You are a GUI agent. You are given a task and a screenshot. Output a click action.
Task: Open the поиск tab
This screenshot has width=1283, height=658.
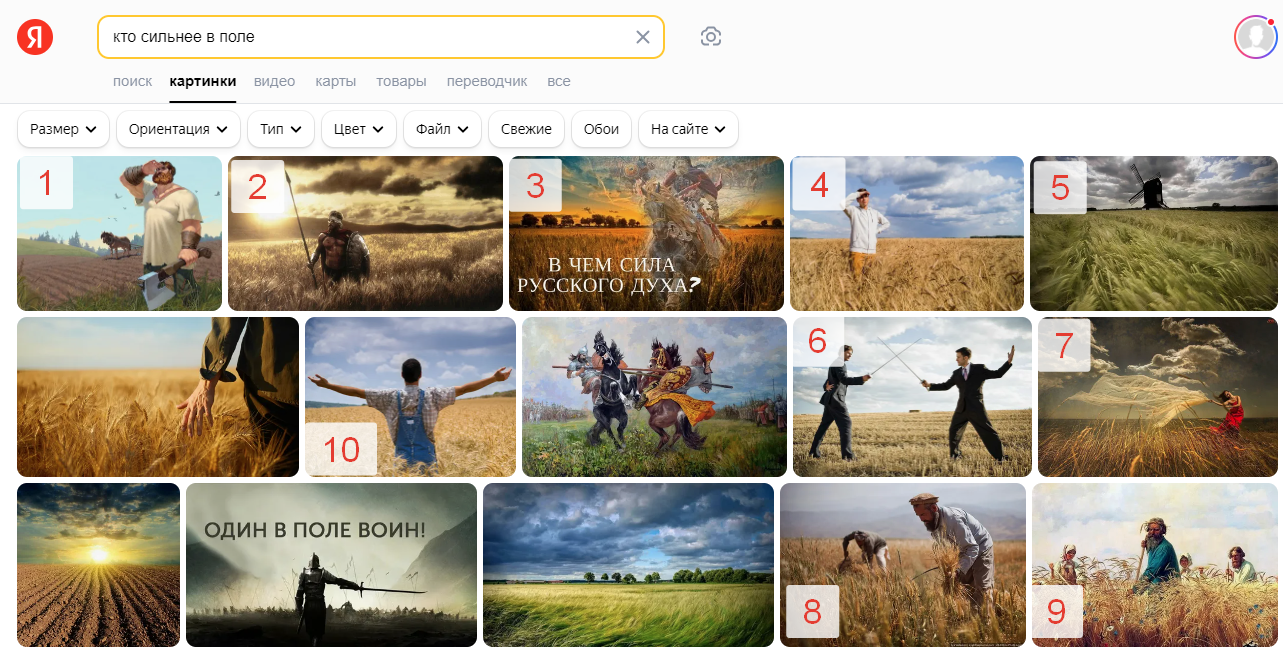click(132, 81)
